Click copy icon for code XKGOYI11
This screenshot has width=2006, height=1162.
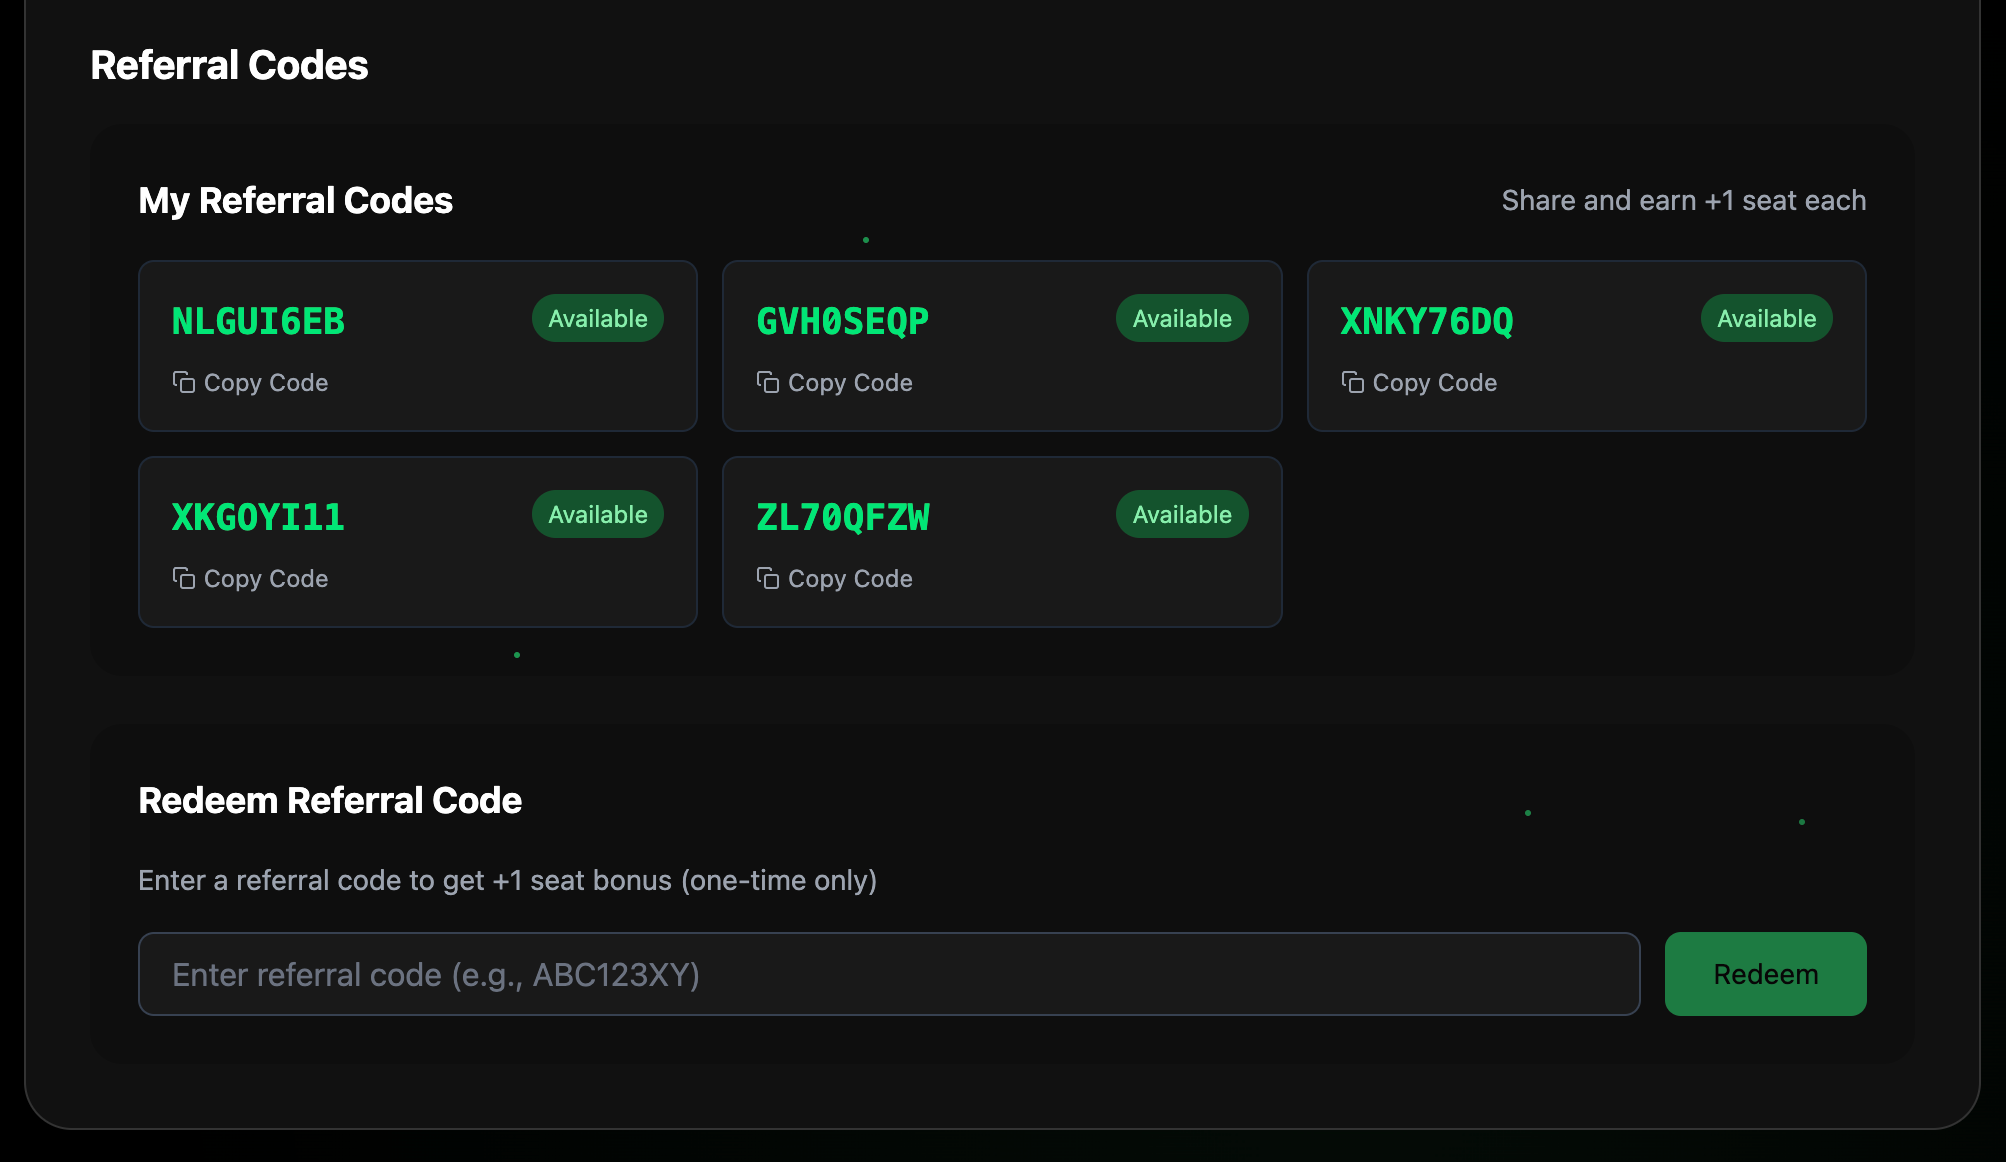click(183, 578)
